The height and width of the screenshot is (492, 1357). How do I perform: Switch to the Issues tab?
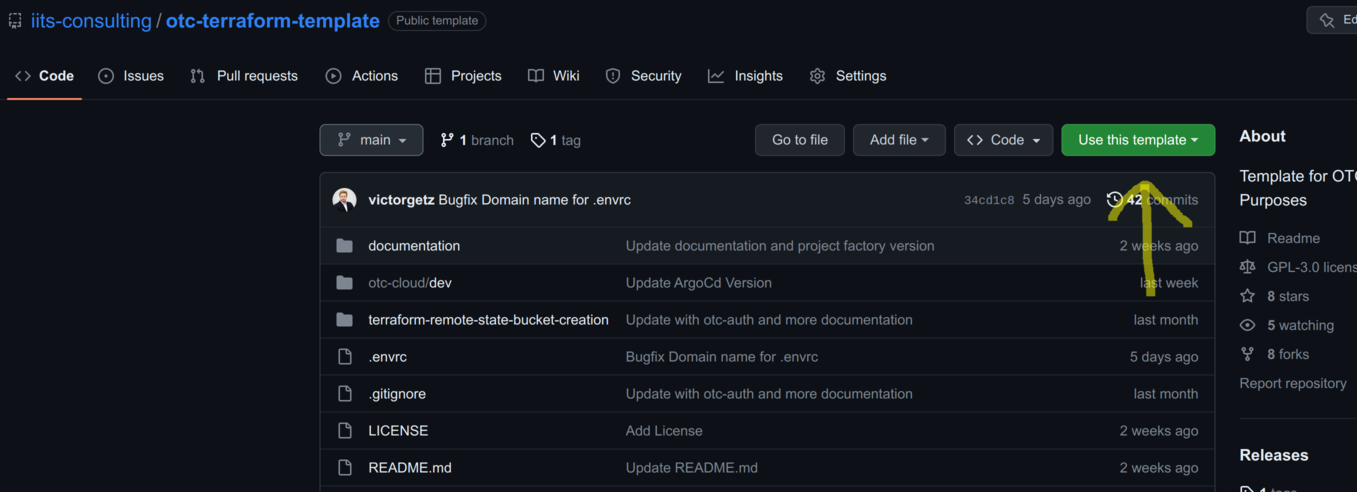coord(131,76)
